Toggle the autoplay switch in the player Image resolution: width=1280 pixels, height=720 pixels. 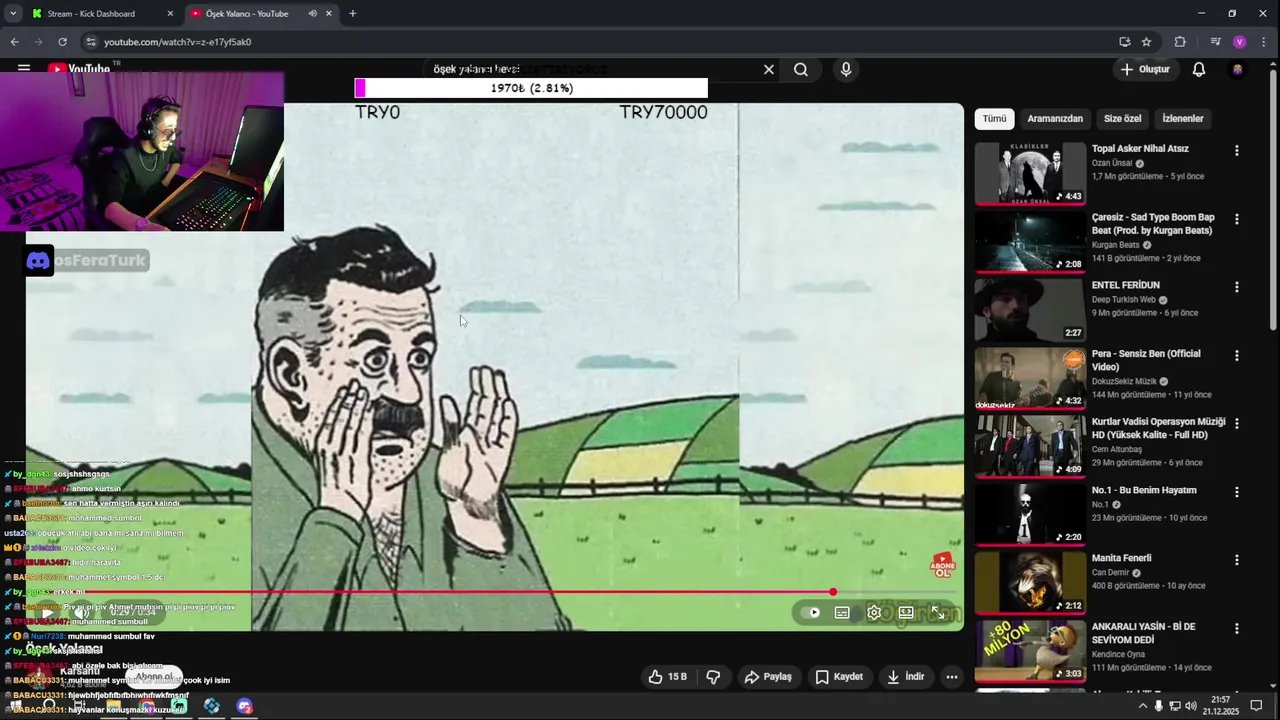(x=813, y=612)
